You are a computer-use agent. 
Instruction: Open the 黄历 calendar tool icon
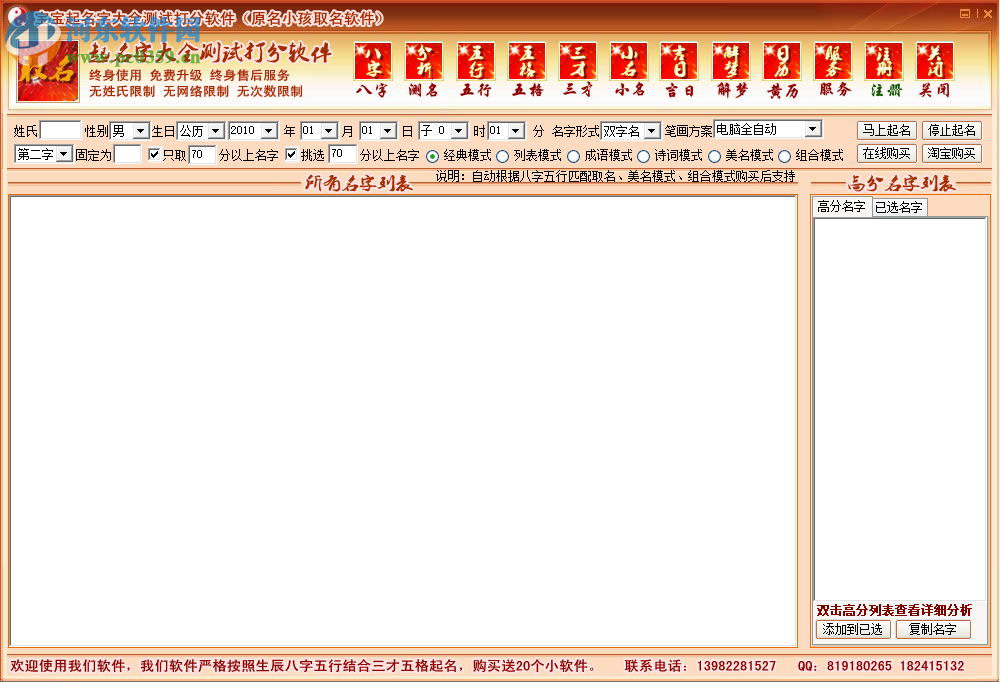[782, 60]
